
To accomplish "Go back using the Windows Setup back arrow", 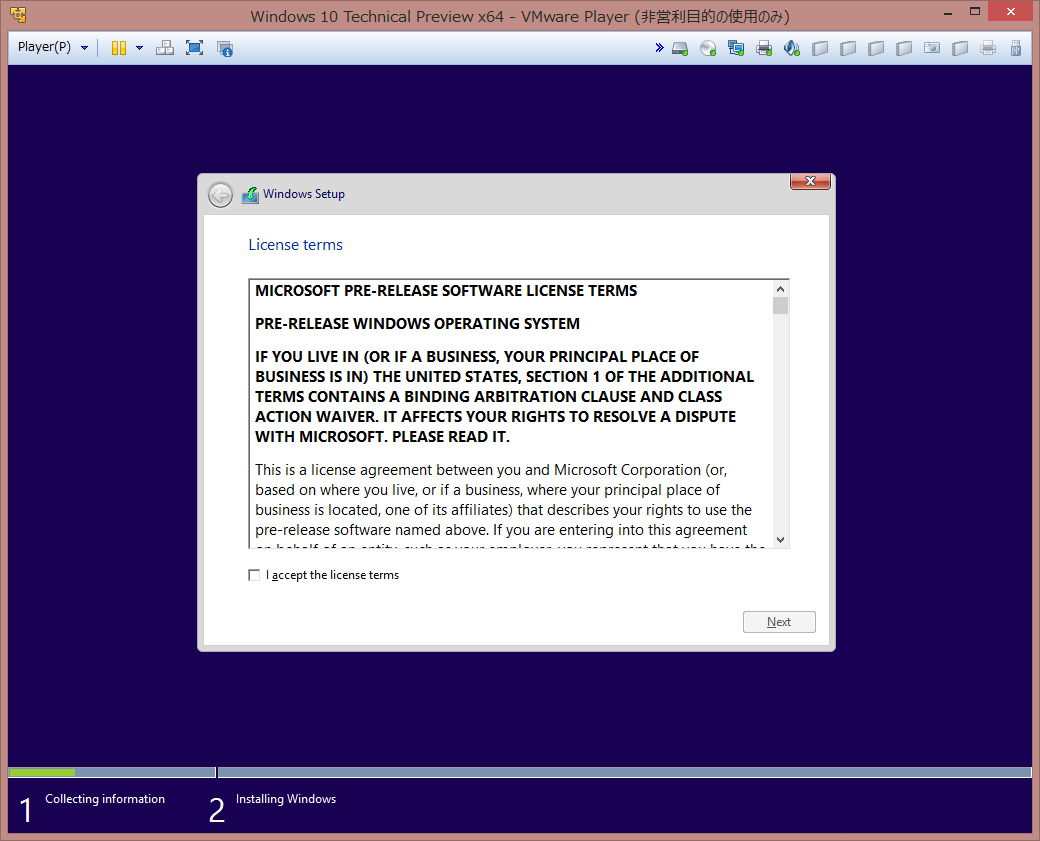I will (220, 195).
